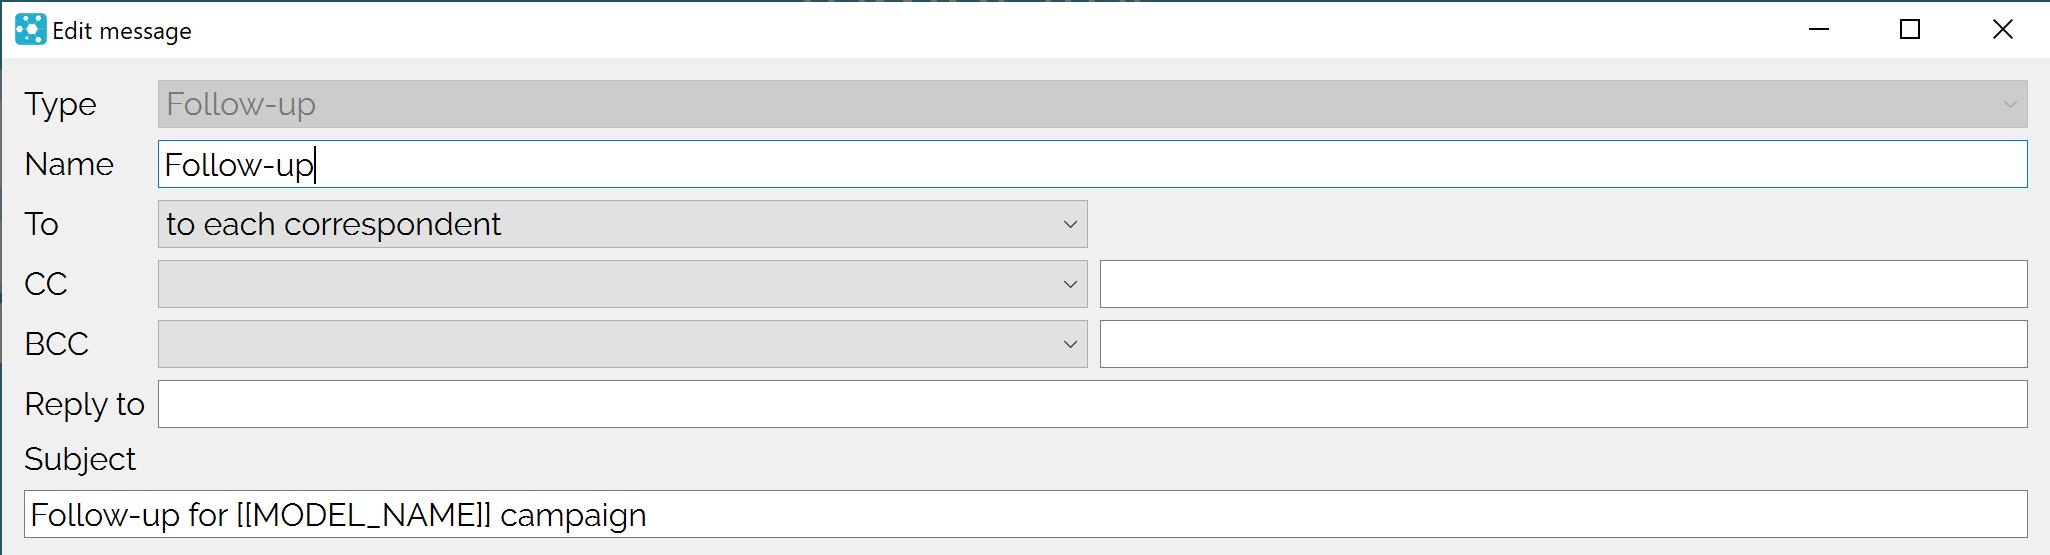
Task: Close the Edit message dialog
Action: (2002, 30)
